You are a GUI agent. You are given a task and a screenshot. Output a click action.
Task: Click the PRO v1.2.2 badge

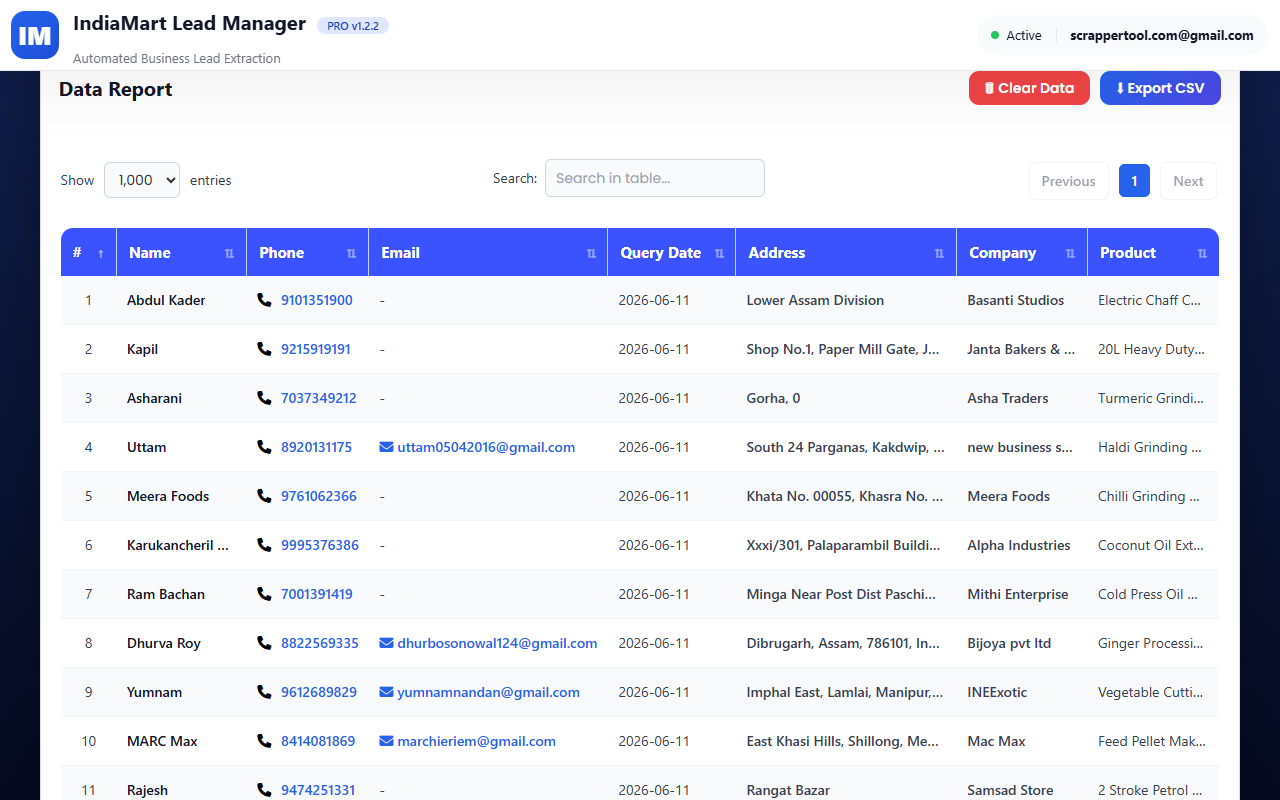pos(353,26)
